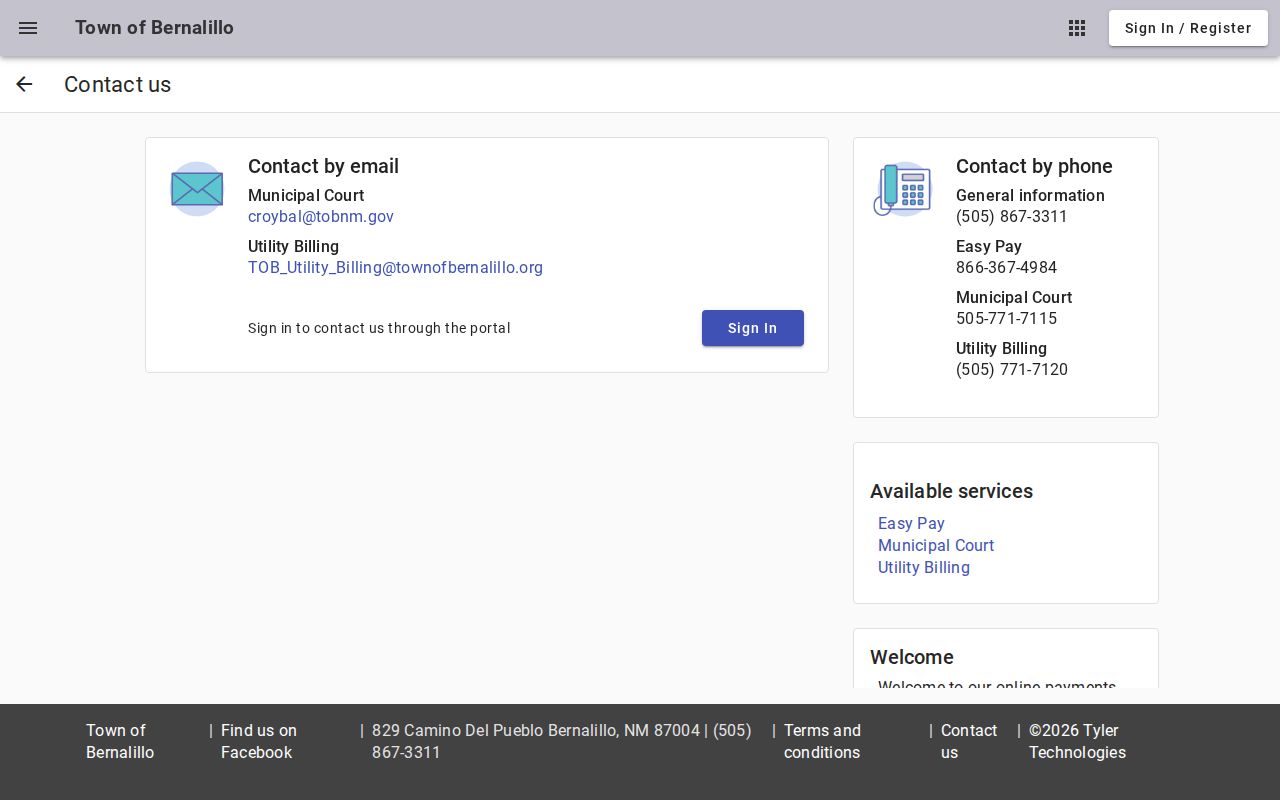
Task: Open the hamburger navigation menu
Action: point(28,28)
